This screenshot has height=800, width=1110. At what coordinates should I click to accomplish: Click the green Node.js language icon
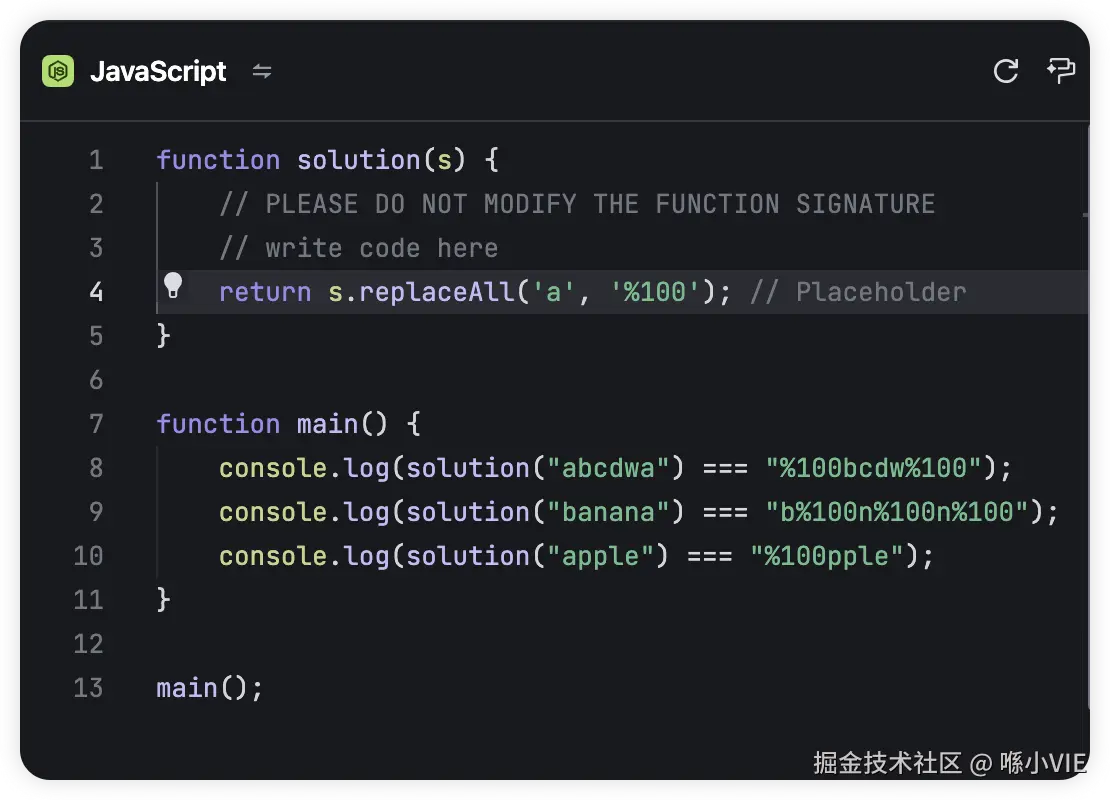coord(58,71)
